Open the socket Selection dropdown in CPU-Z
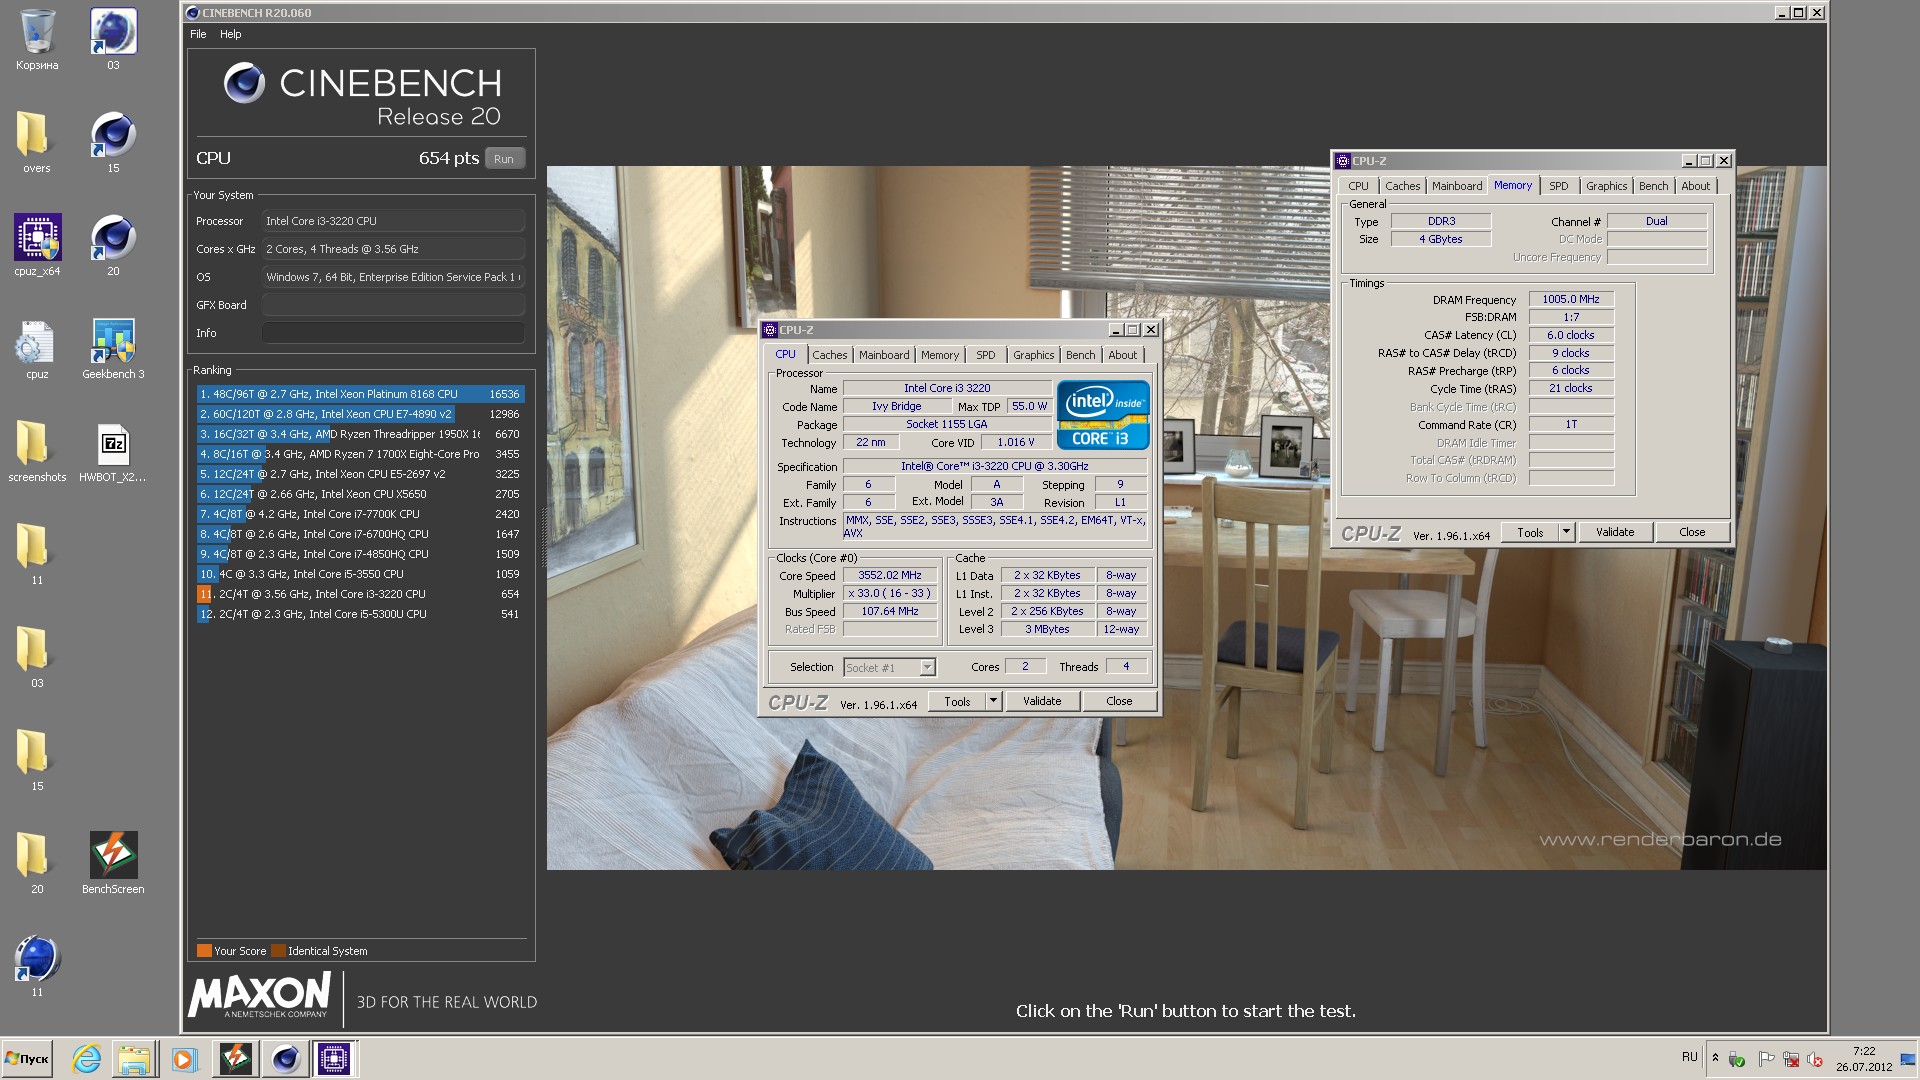This screenshot has height=1080, width=1920. pyautogui.click(x=888, y=667)
